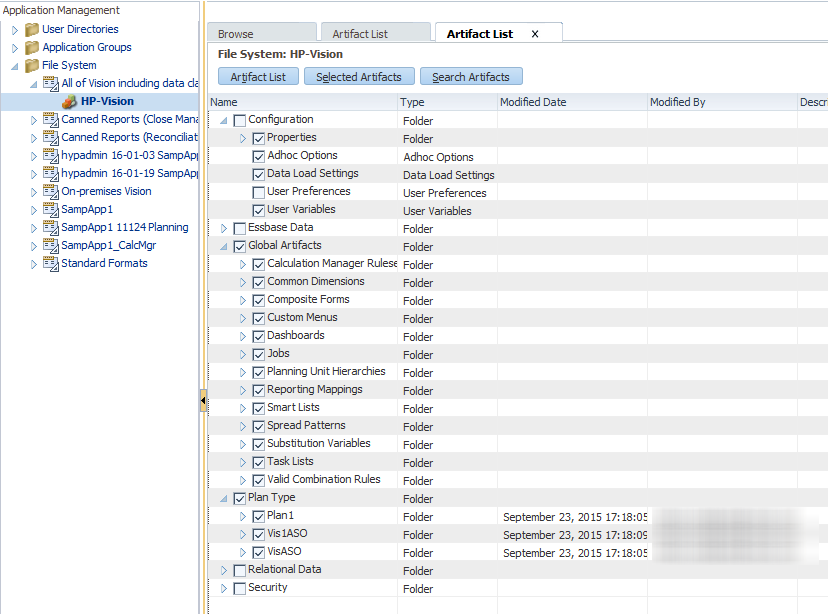Sort by the Modified Date column header
This screenshot has height=614, width=828.
(572, 102)
